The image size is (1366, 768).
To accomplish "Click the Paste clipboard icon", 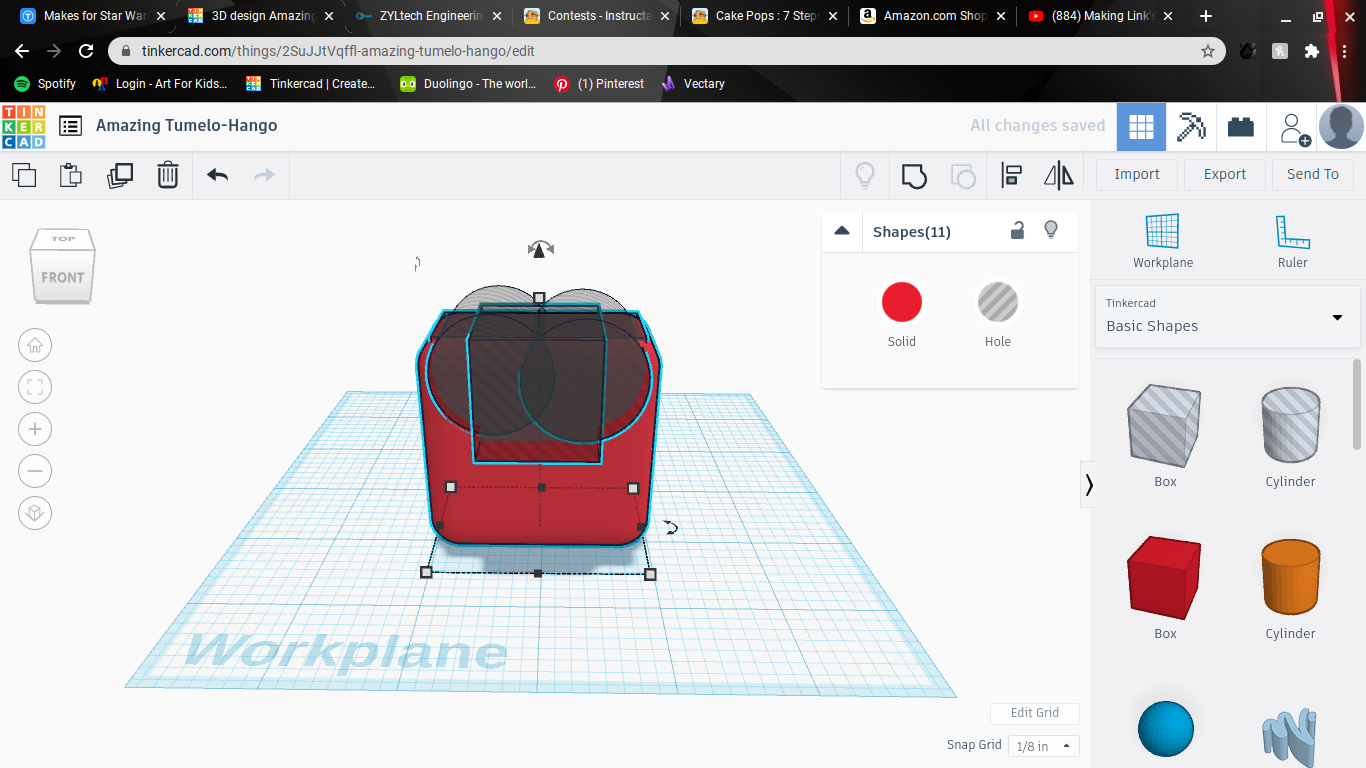I will (x=71, y=175).
